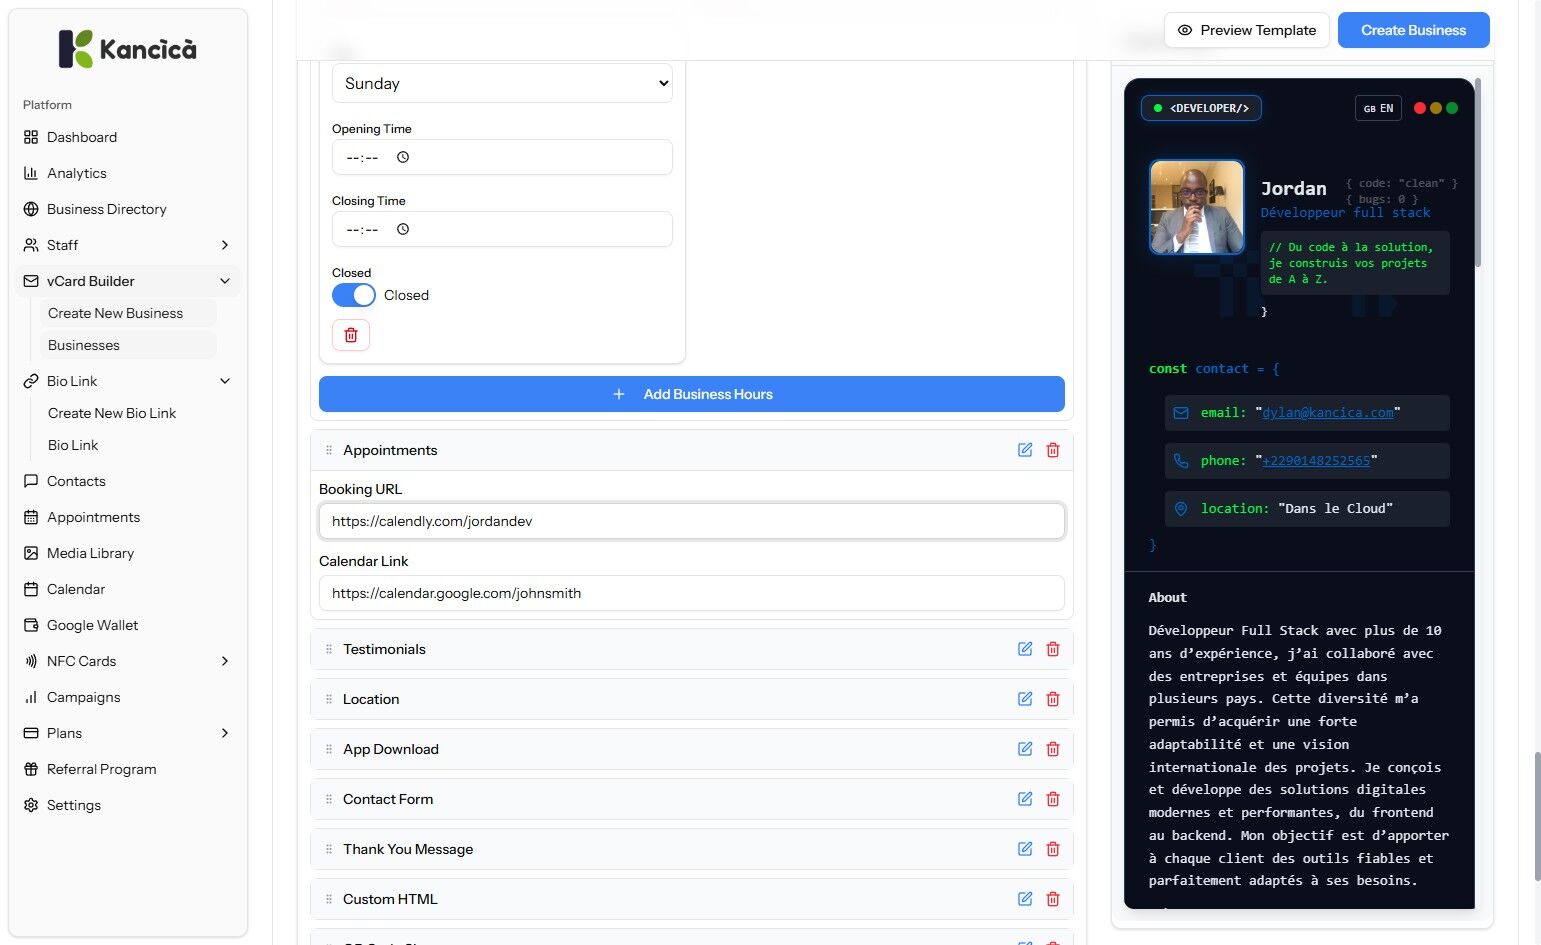The image size is (1541, 945).
Task: Add Business Hours
Action: (692, 394)
